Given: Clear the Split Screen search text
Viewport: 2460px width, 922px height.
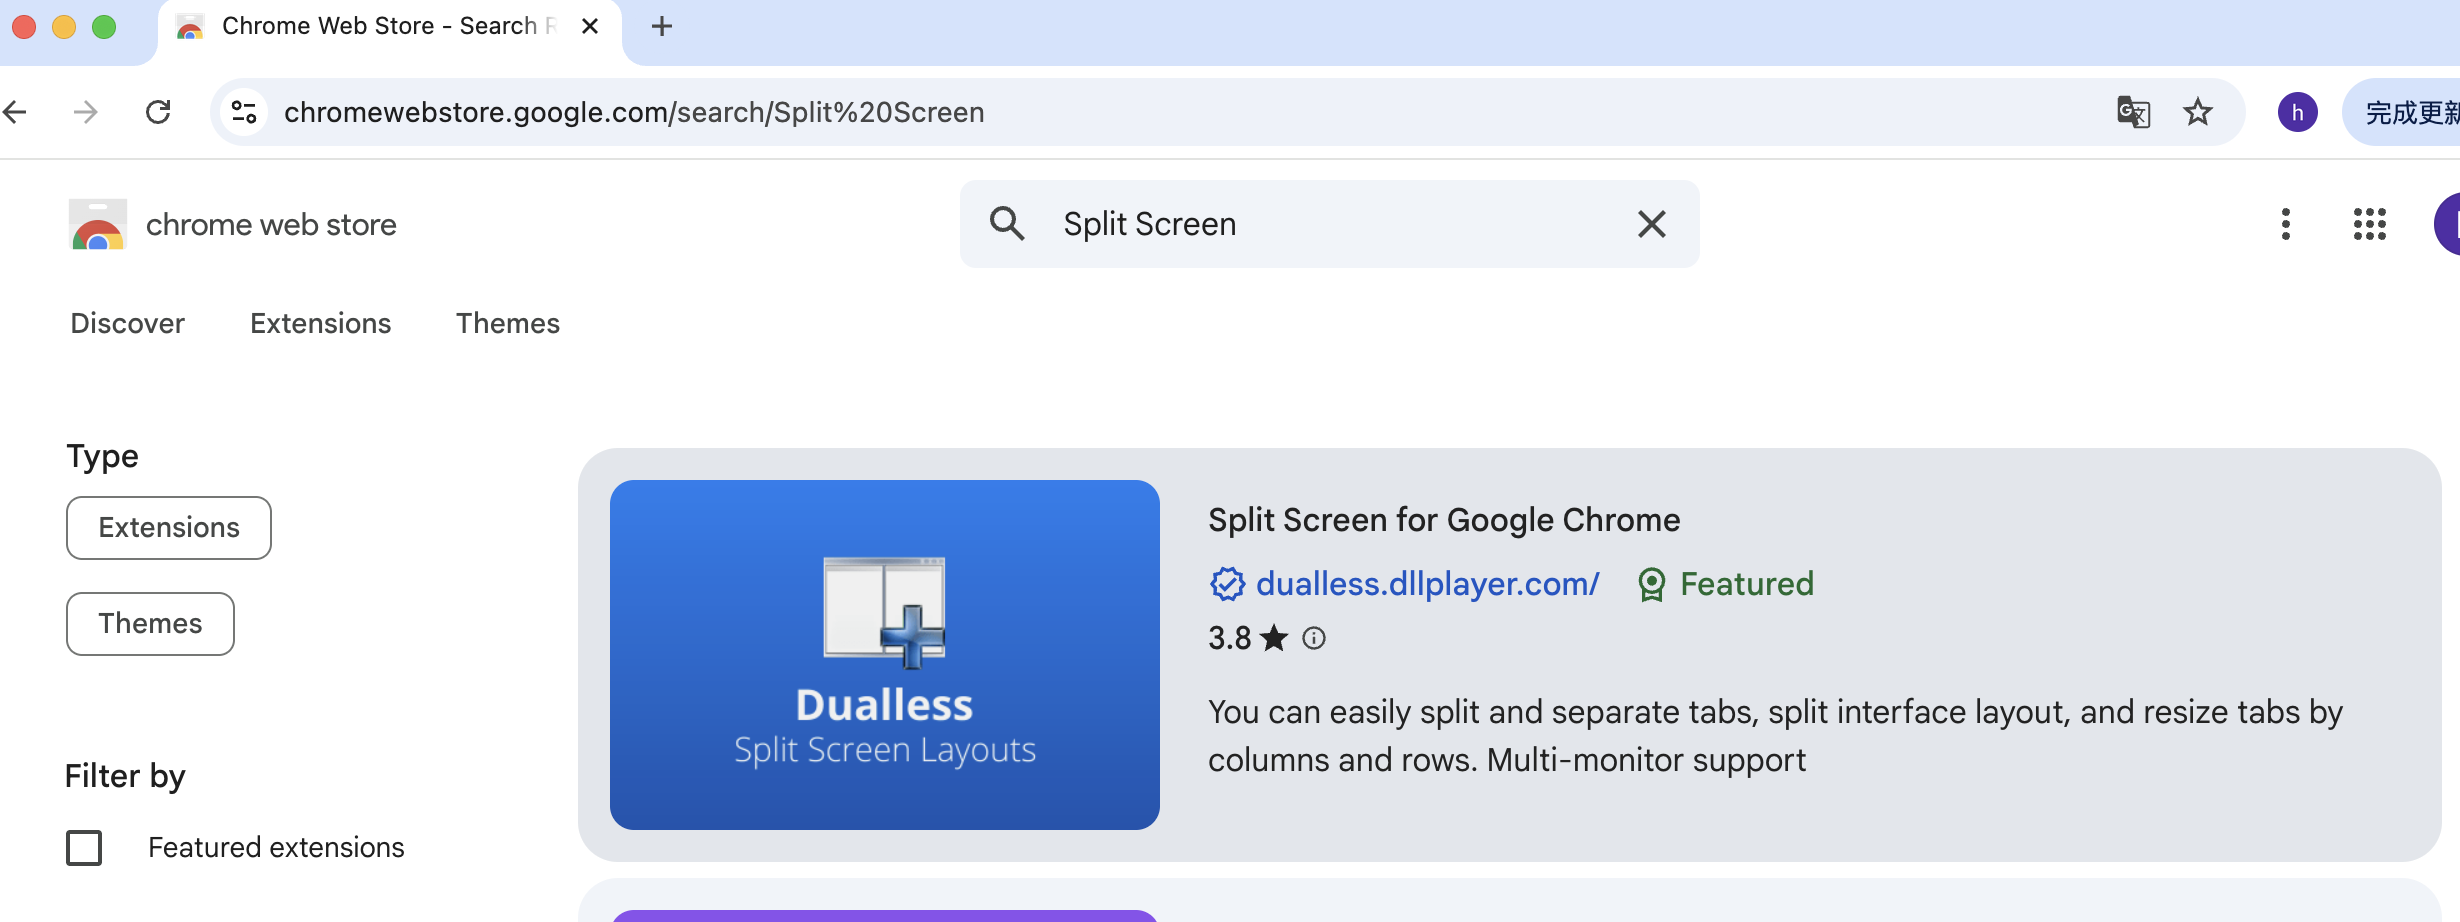Looking at the screenshot, I should 1651,224.
